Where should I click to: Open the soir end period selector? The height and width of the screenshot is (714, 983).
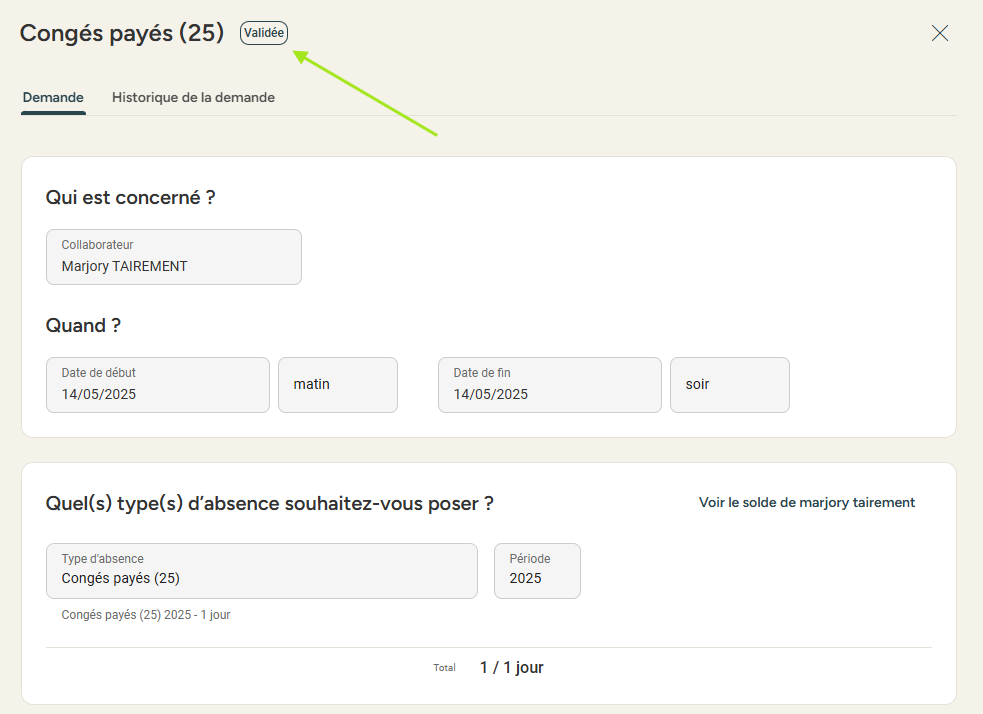tap(730, 385)
